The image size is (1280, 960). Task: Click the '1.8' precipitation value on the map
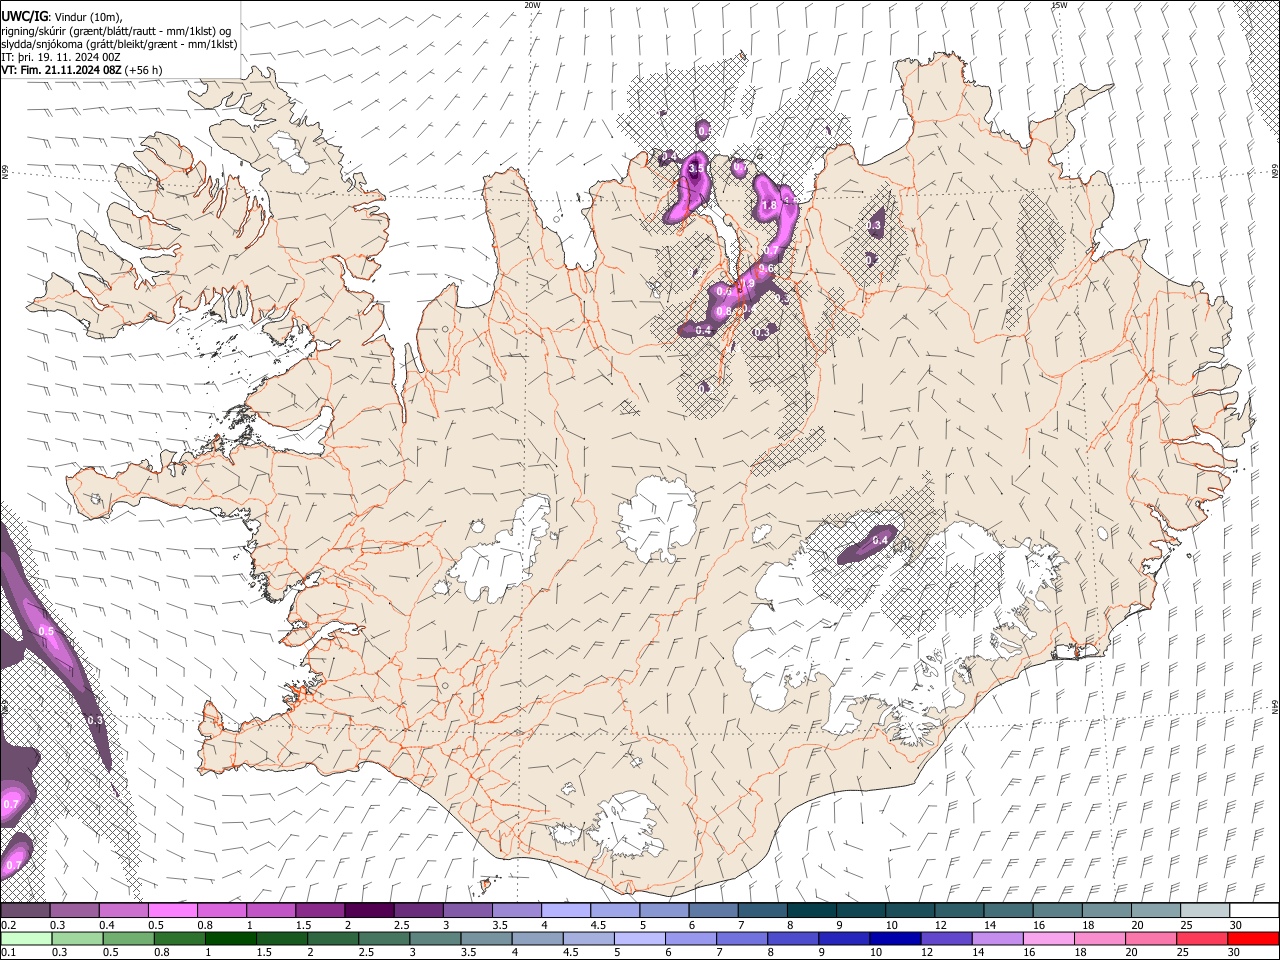[769, 205]
